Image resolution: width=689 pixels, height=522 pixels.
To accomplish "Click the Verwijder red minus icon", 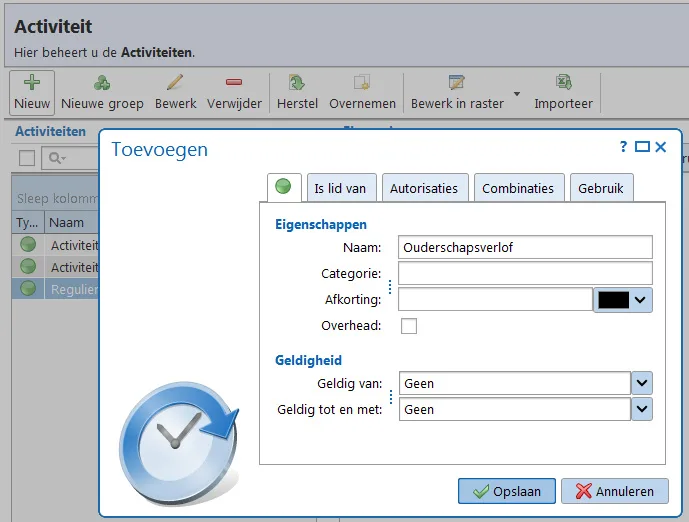I will (x=234, y=82).
